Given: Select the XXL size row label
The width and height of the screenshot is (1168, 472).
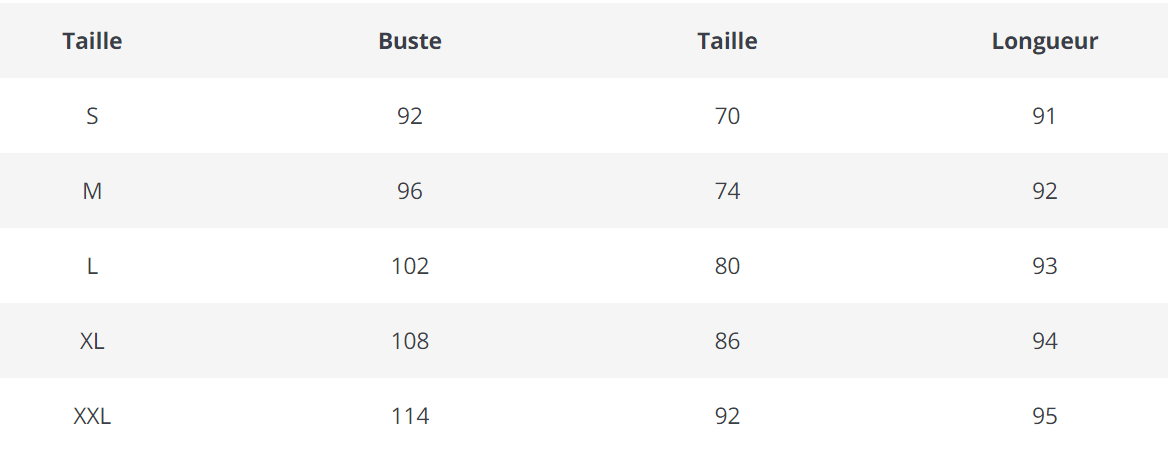Looking at the screenshot, I should tap(92, 416).
